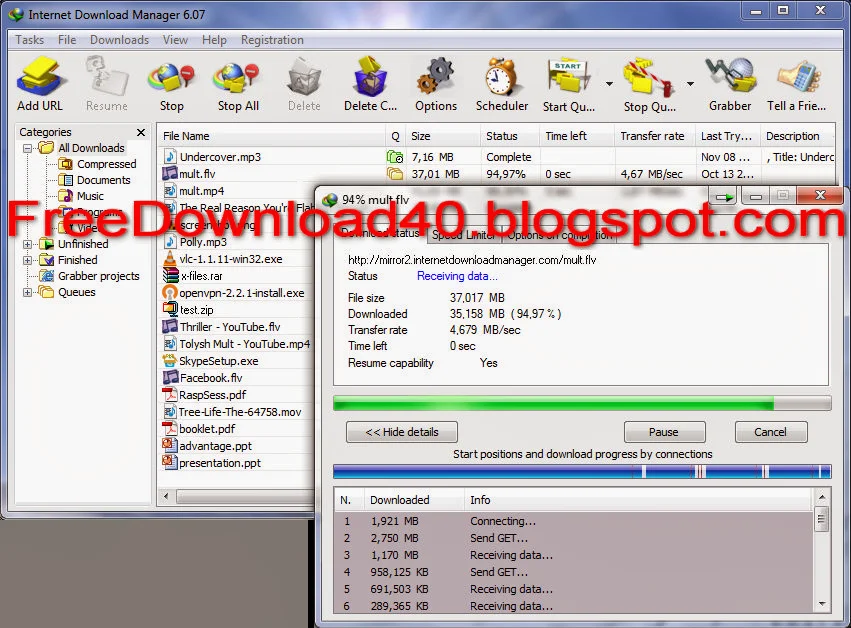Select the test.zip file icon
Image resolution: width=851 pixels, height=628 pixels.
170,309
